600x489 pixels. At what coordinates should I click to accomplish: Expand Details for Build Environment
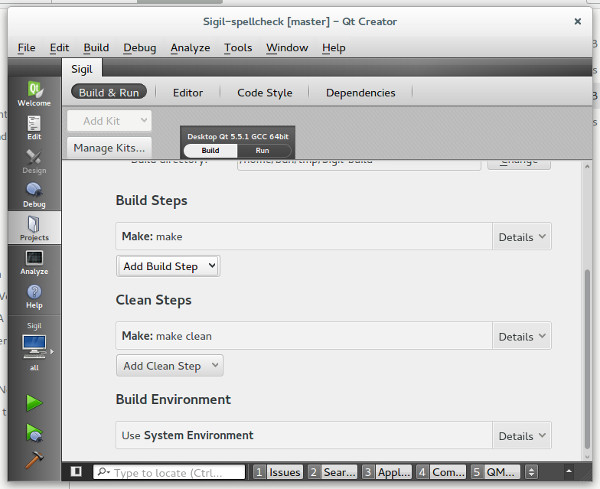(522, 435)
